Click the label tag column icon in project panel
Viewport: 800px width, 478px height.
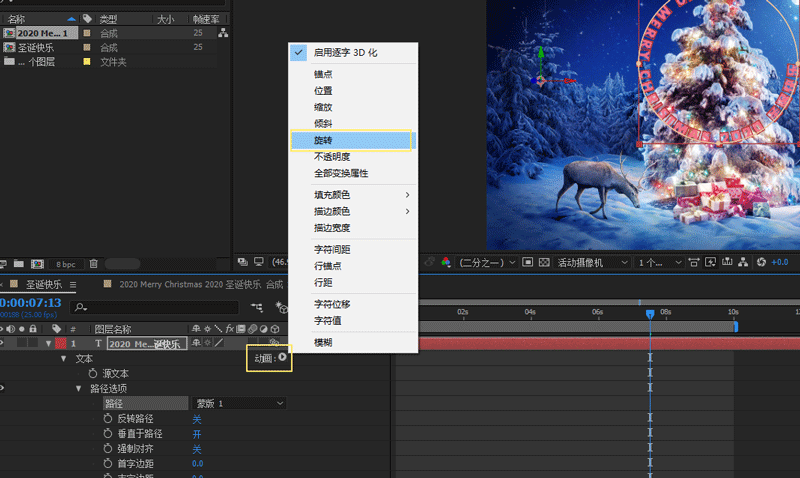coord(87,19)
